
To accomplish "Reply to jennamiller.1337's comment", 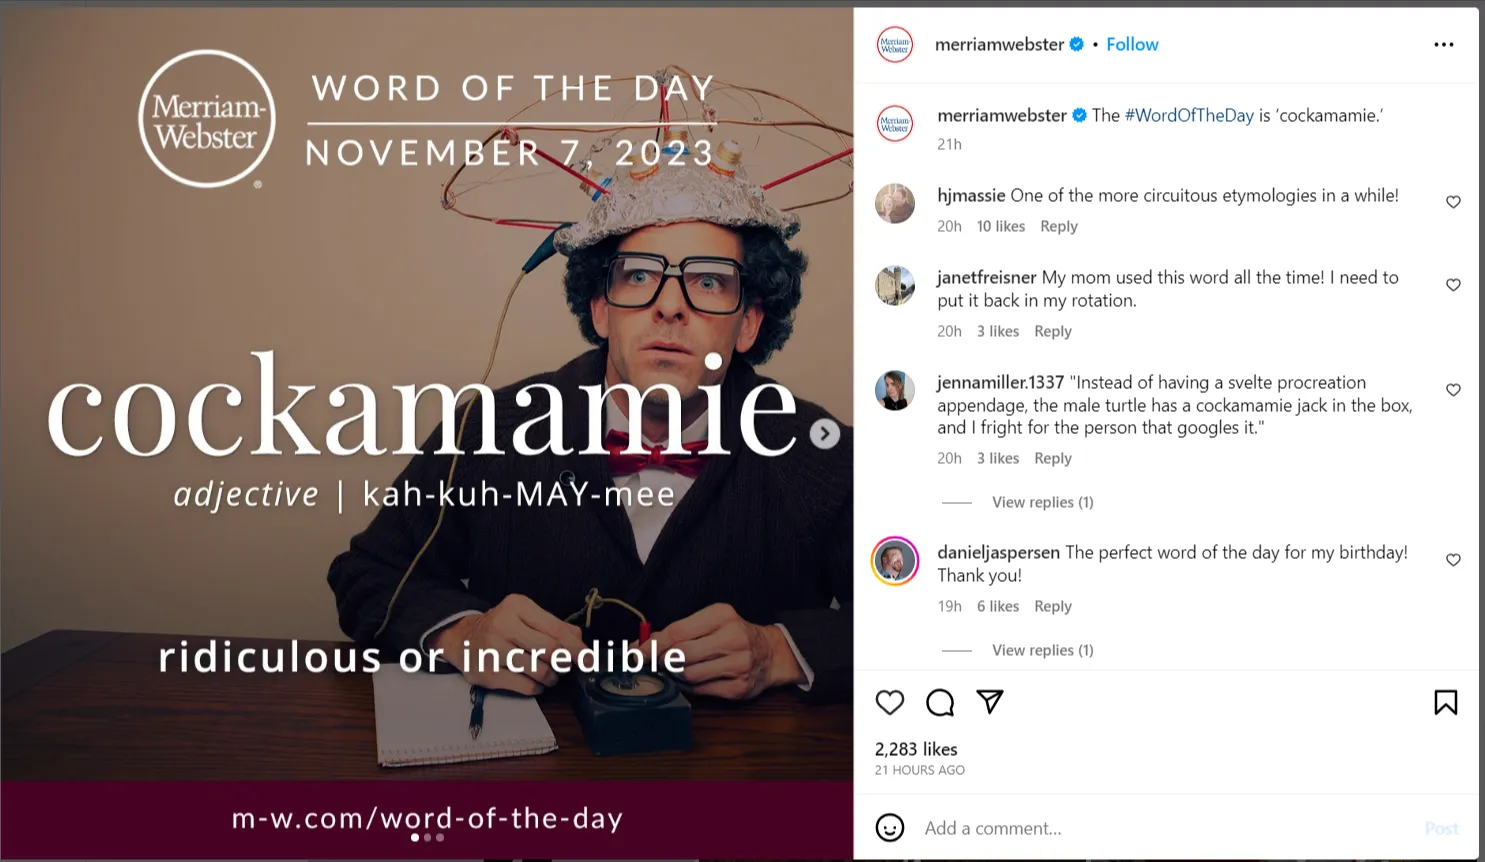I will pos(1052,458).
